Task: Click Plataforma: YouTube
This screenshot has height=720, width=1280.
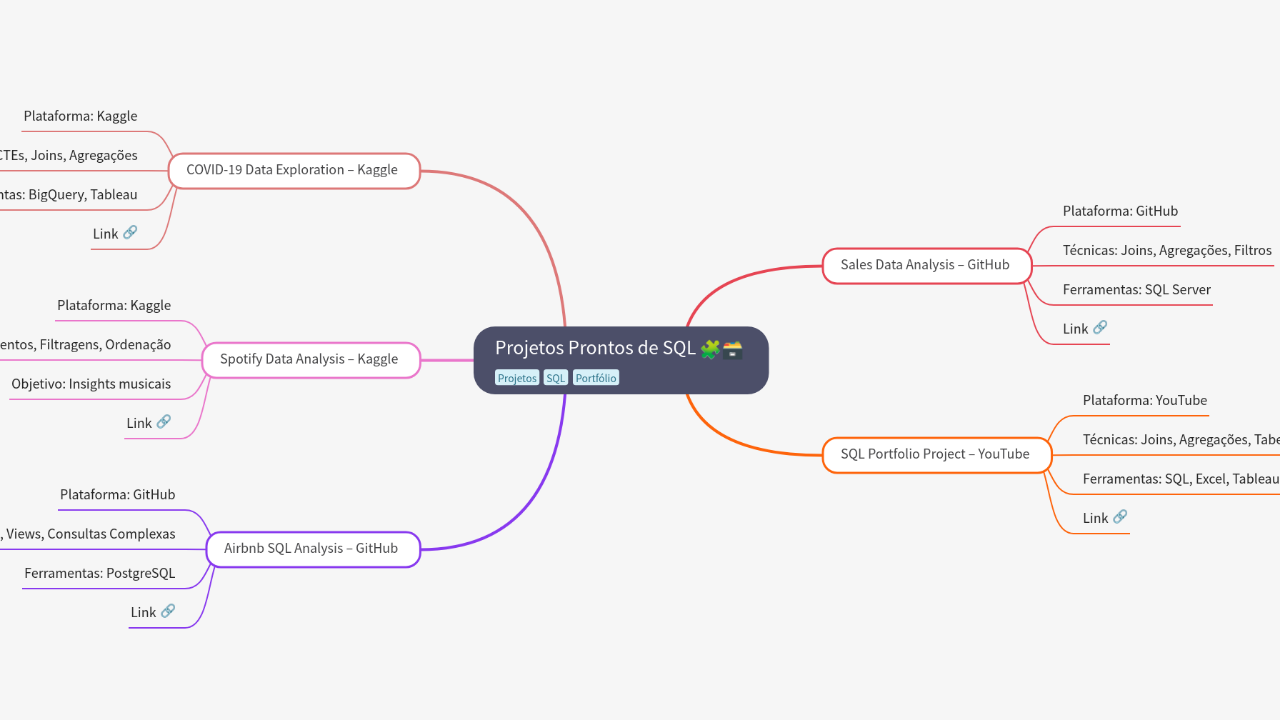Action: point(1145,400)
